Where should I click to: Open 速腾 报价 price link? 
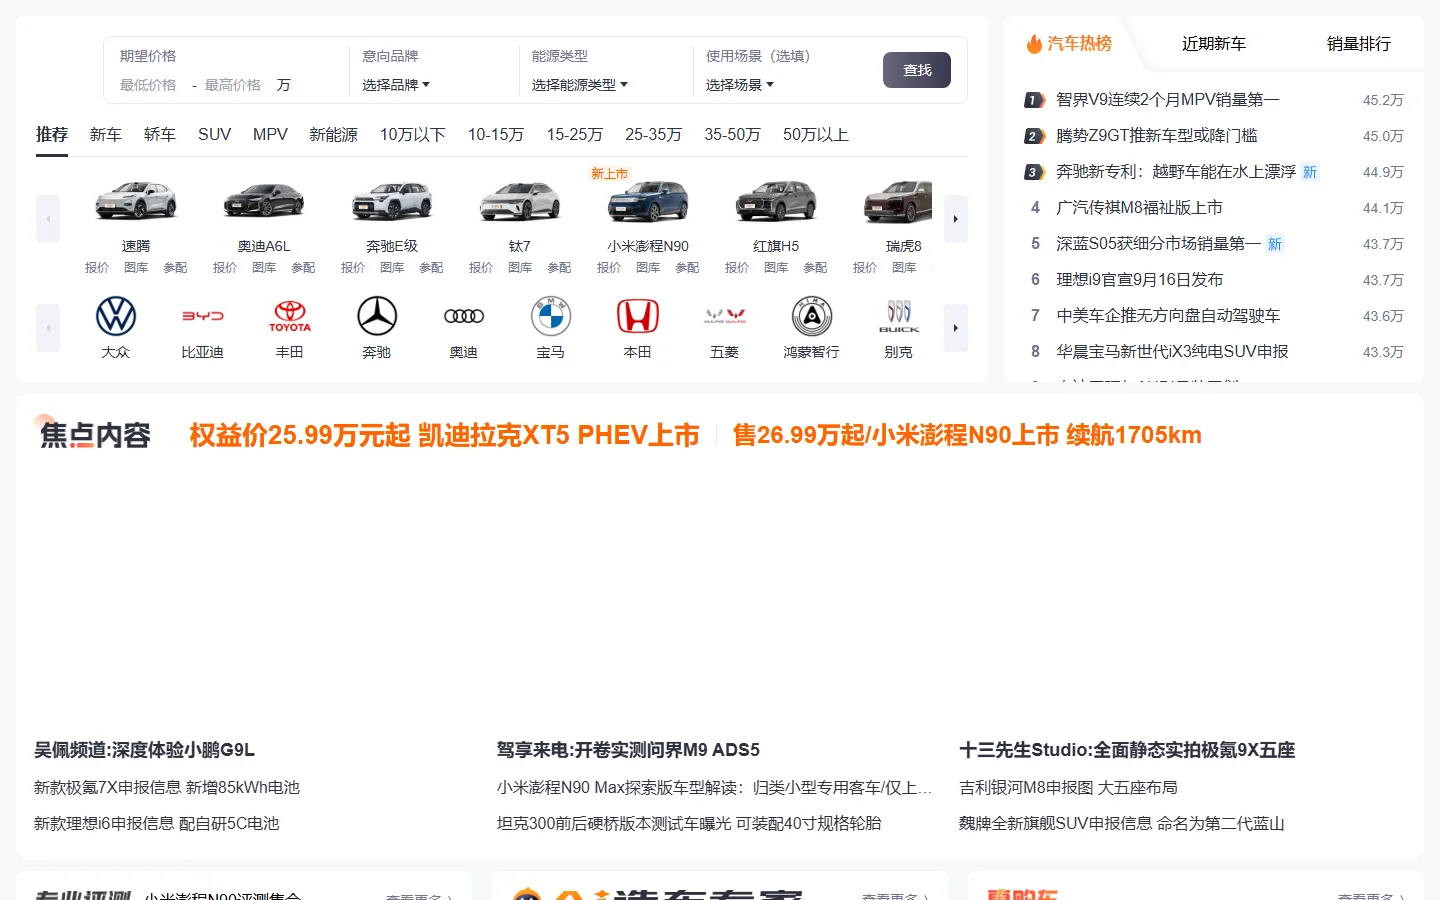[97, 267]
